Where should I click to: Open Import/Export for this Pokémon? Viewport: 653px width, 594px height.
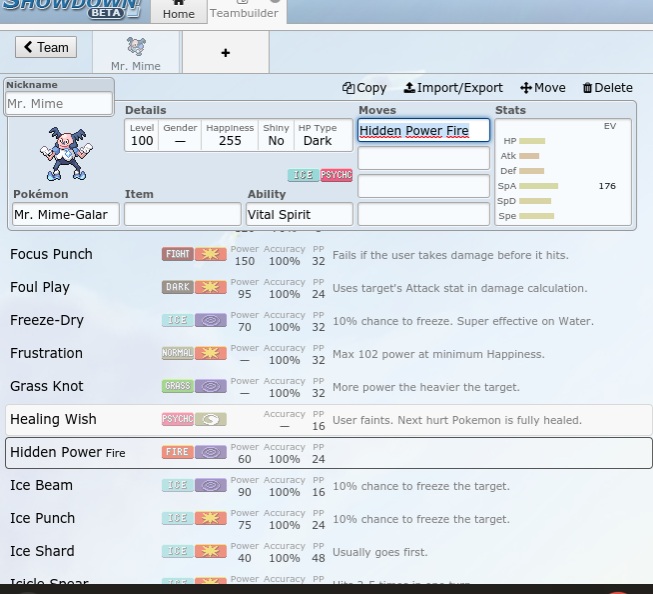click(x=453, y=88)
